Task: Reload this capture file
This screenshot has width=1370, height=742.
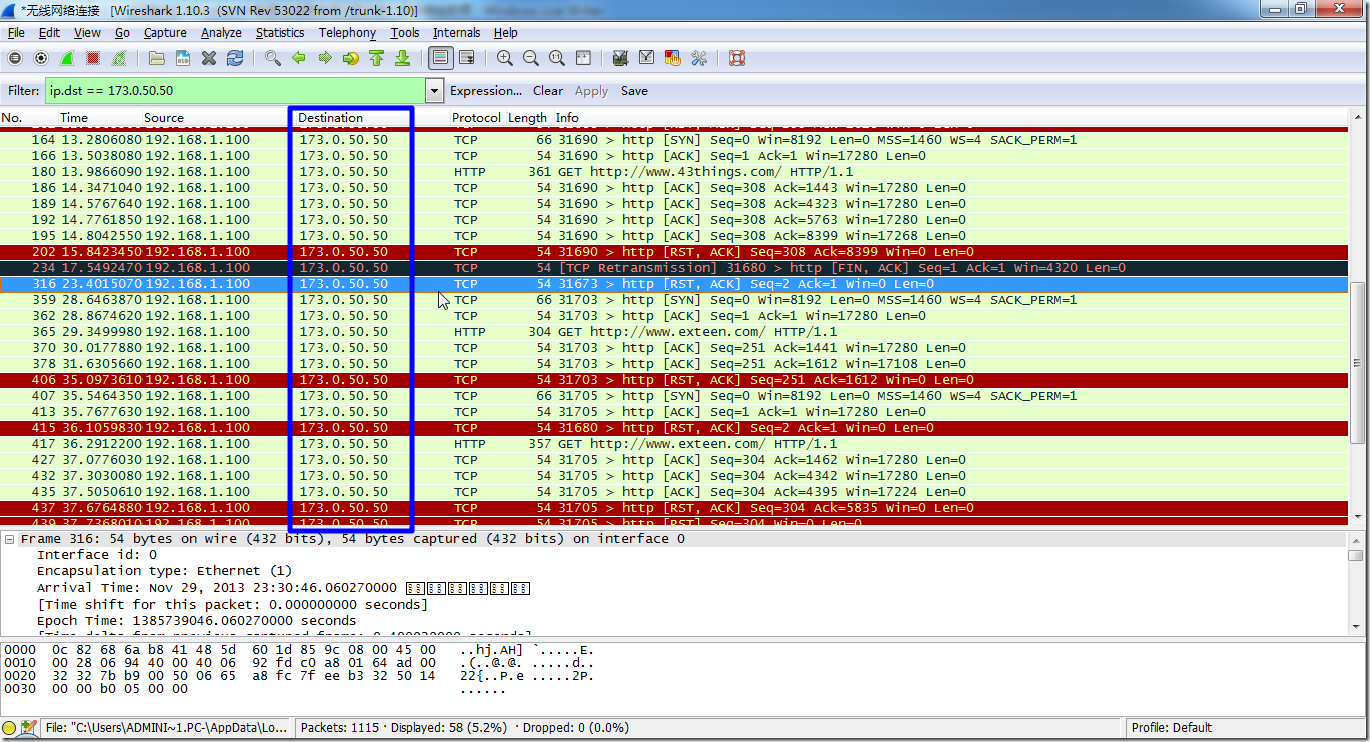Action: pos(235,59)
